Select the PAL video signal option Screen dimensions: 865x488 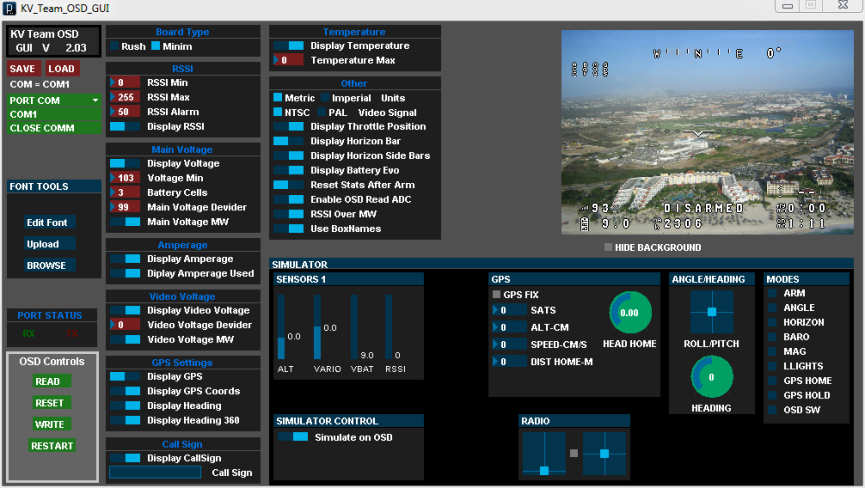pos(320,112)
